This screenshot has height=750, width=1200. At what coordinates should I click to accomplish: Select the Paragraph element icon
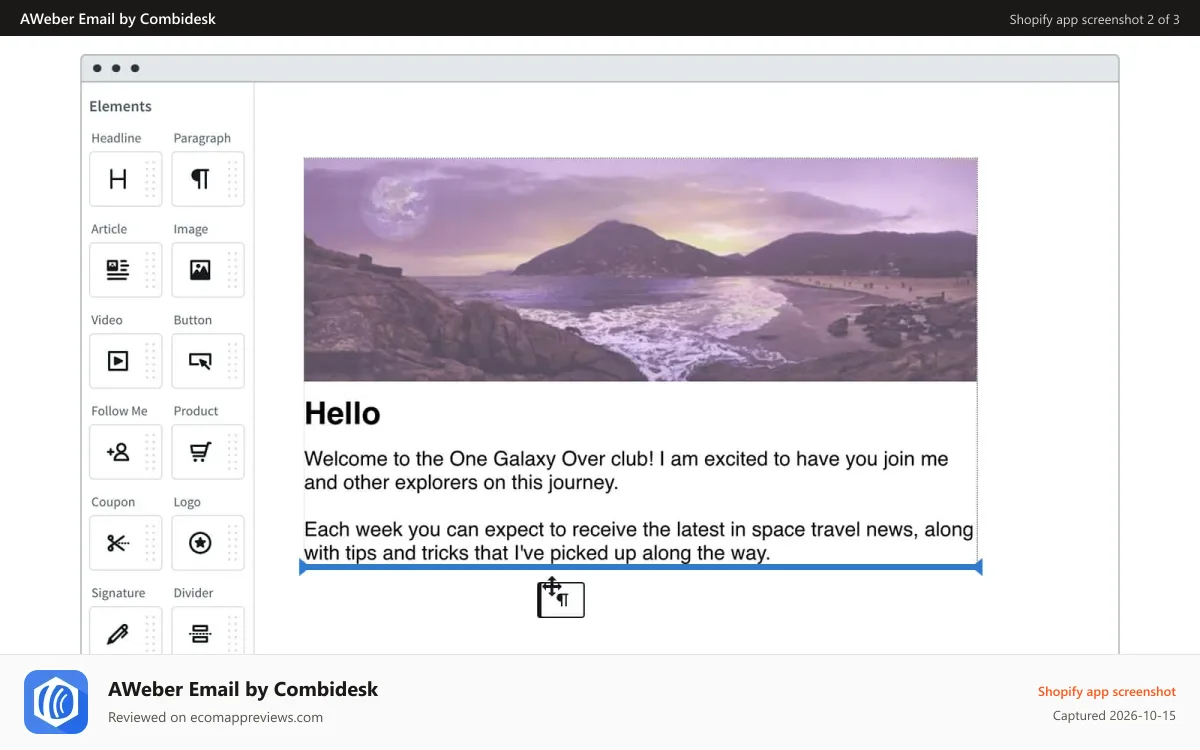[200, 179]
